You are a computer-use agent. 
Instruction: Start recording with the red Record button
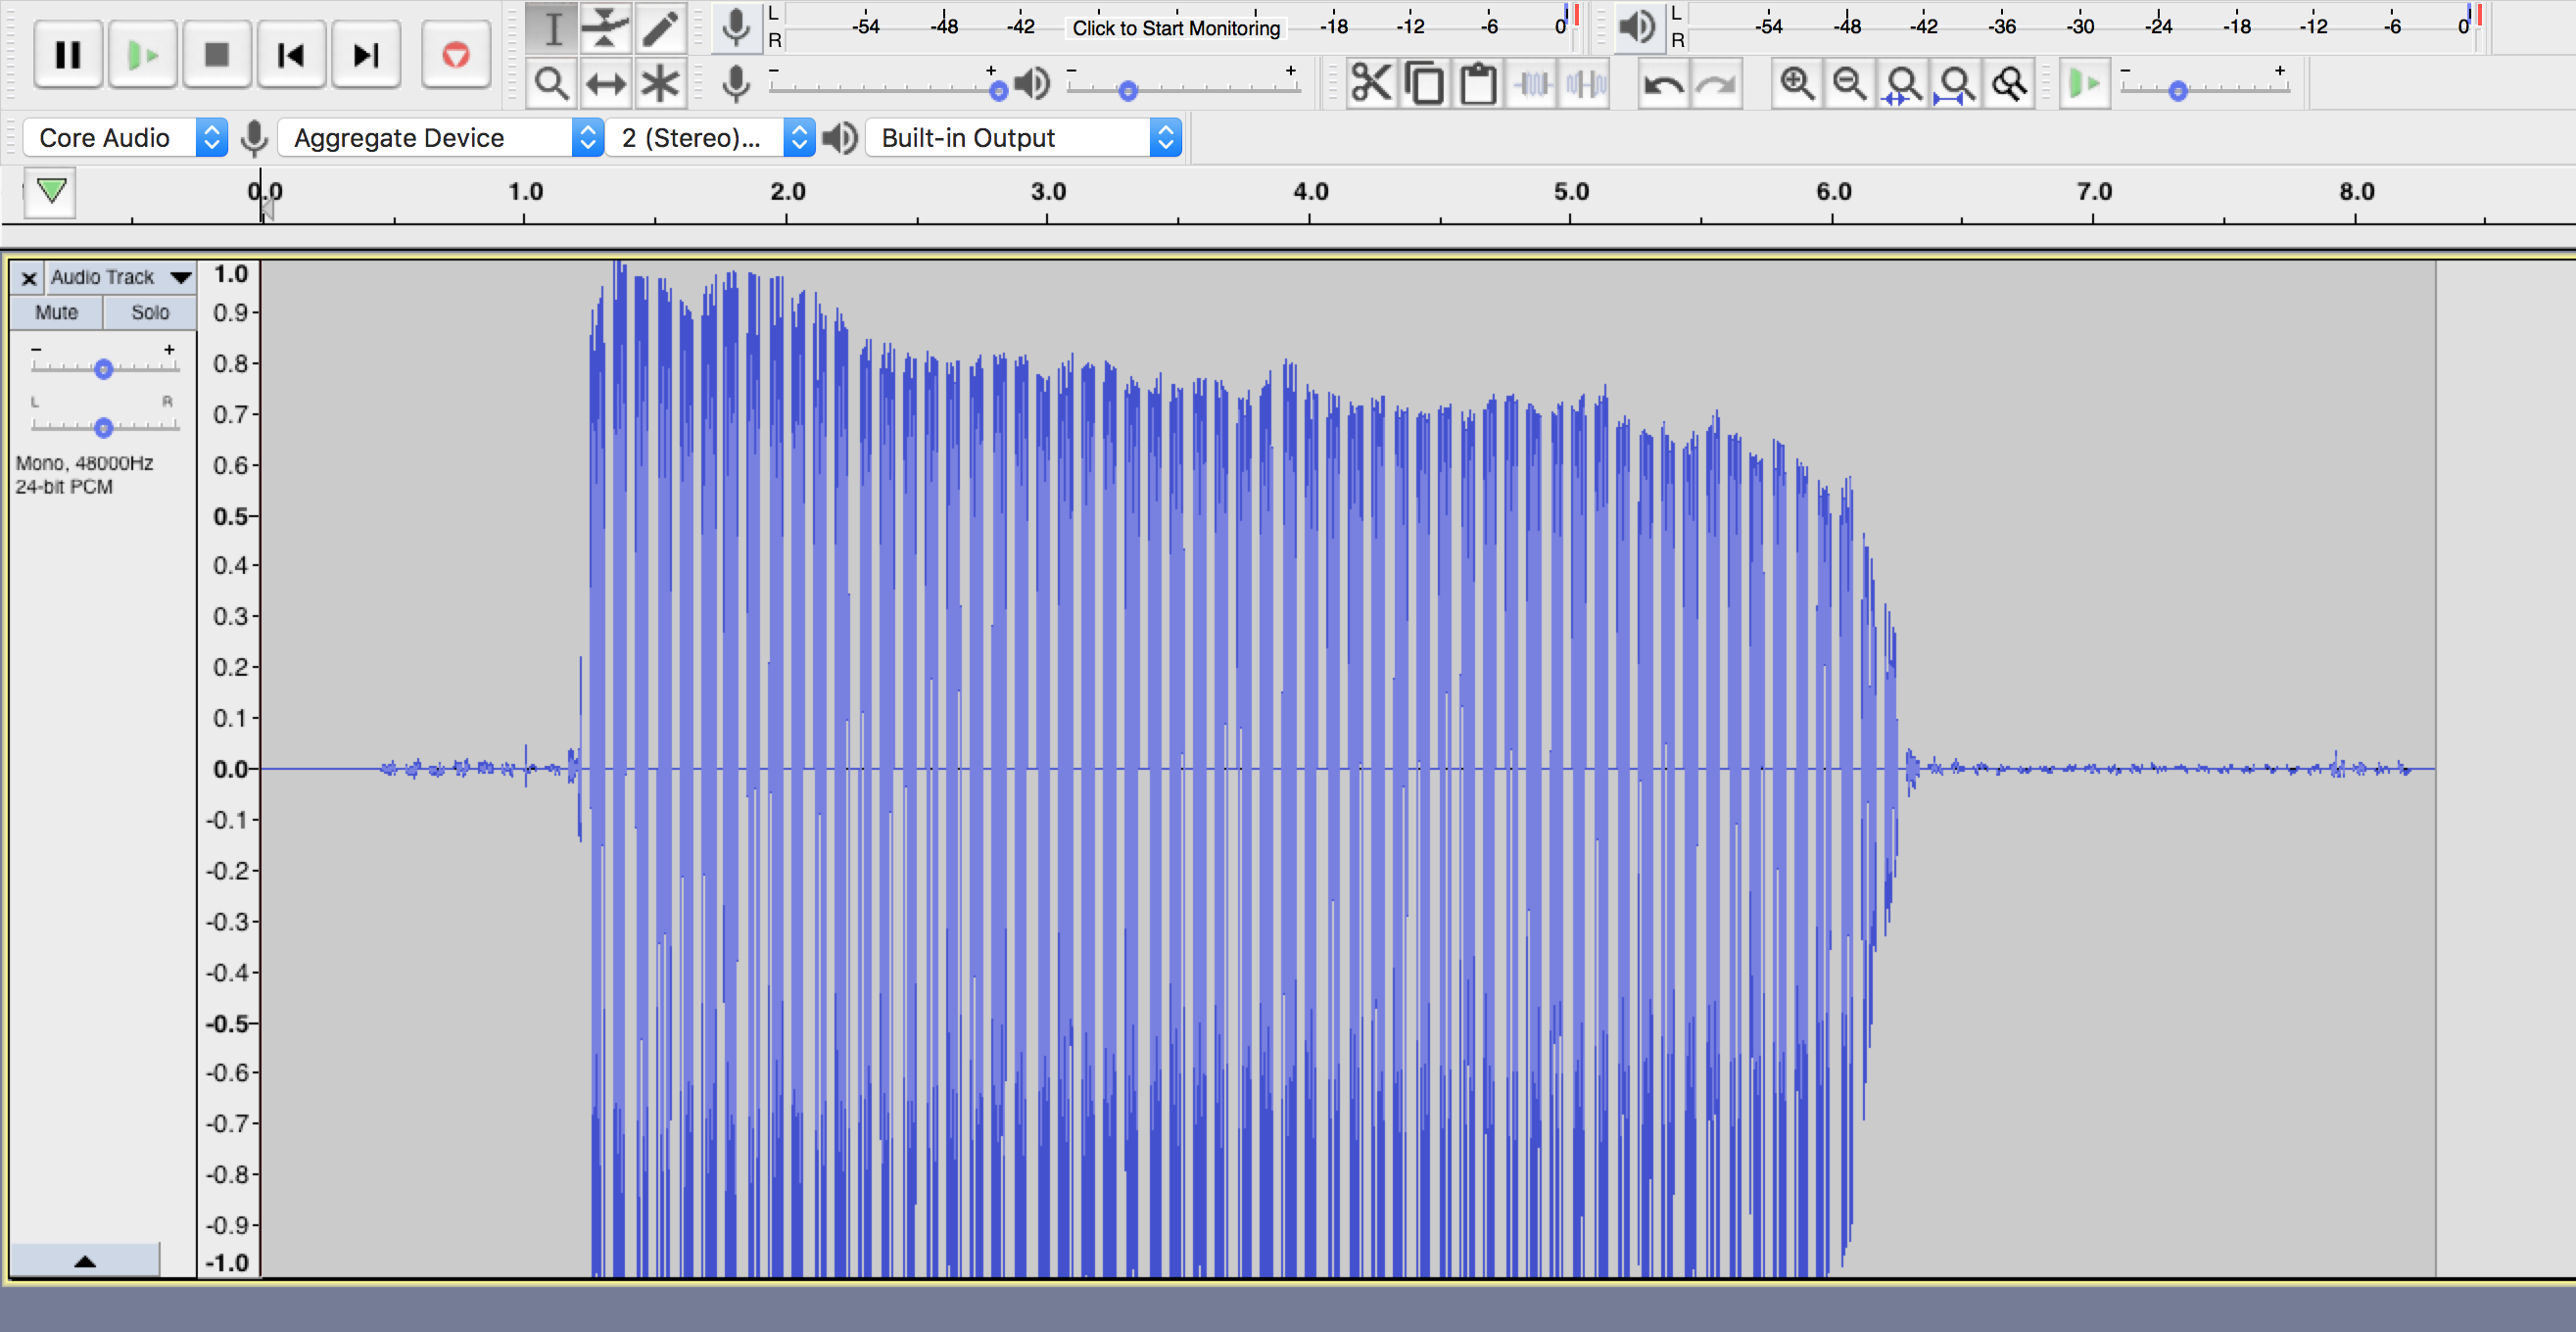coord(456,54)
